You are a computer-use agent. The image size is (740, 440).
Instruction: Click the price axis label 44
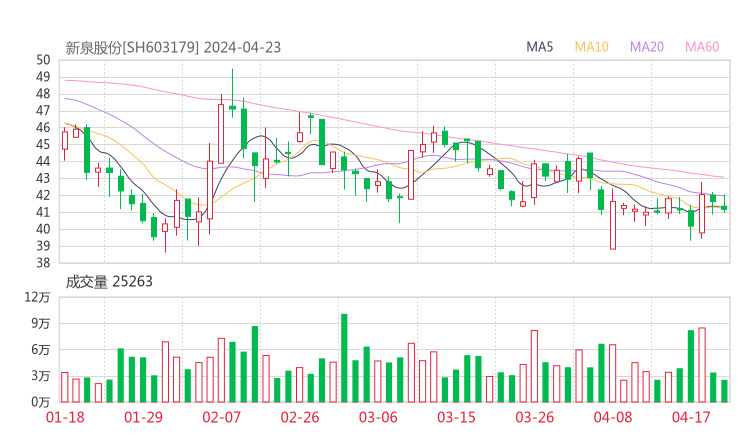43,161
